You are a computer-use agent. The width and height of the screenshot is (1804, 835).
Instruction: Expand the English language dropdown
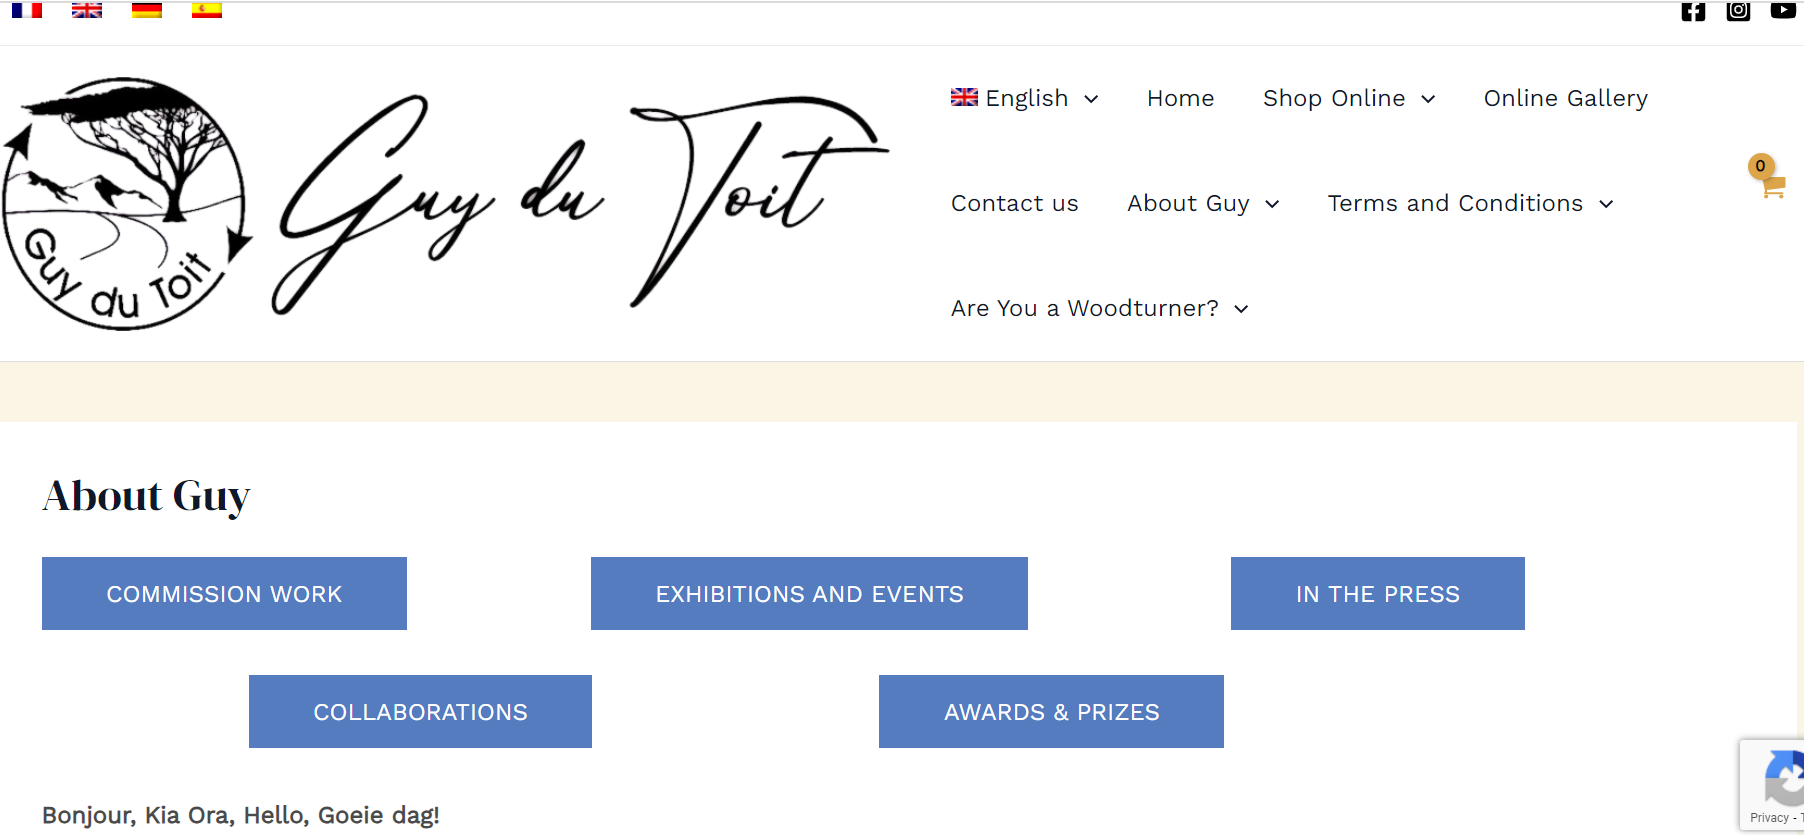(1025, 98)
